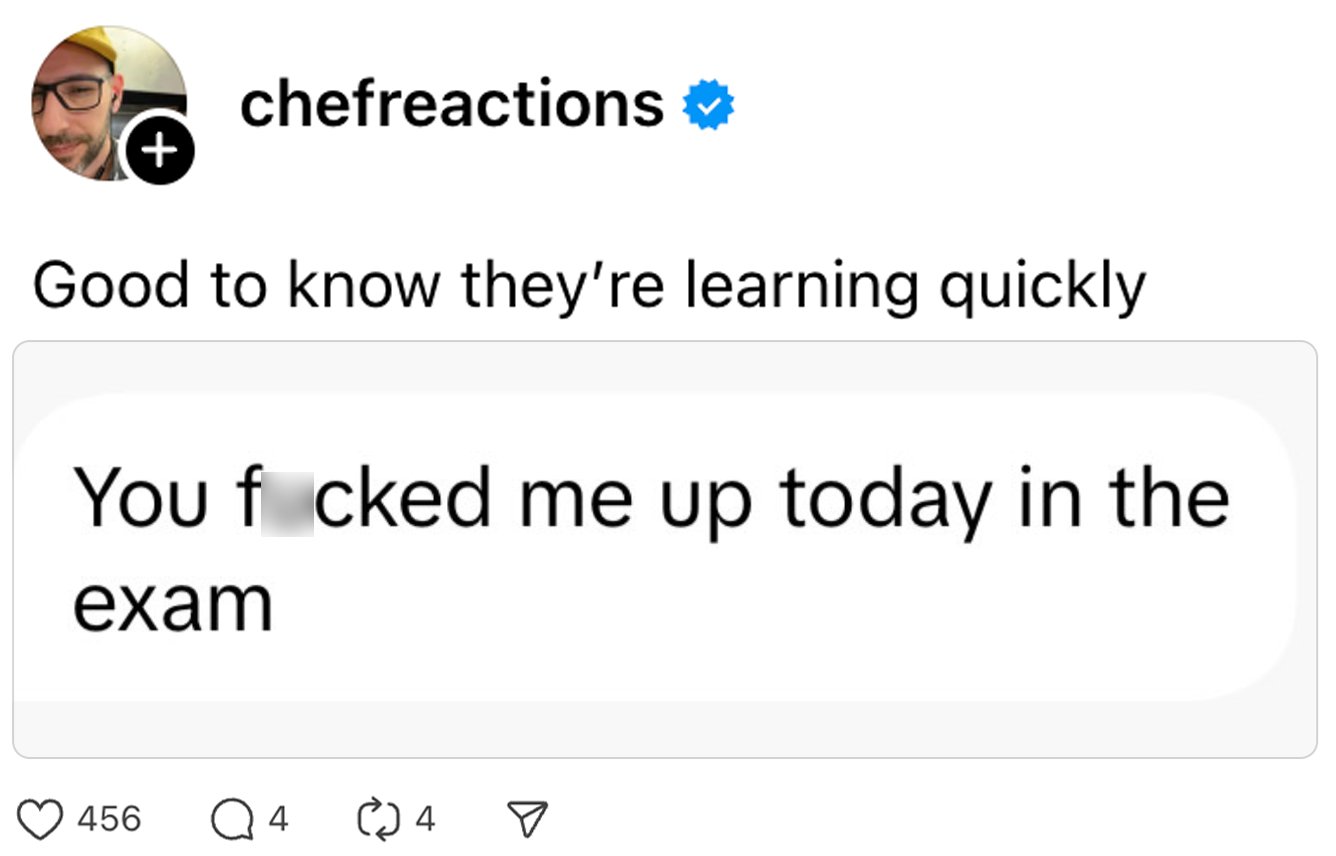1336x856 pixels.
Task: Click the word "exam" in the screenshot
Action: [172, 605]
